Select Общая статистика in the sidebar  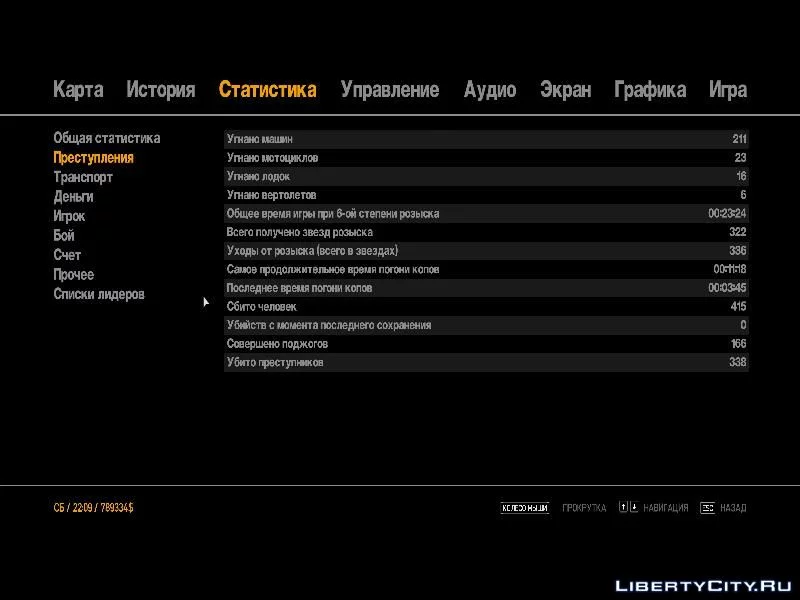(106, 138)
